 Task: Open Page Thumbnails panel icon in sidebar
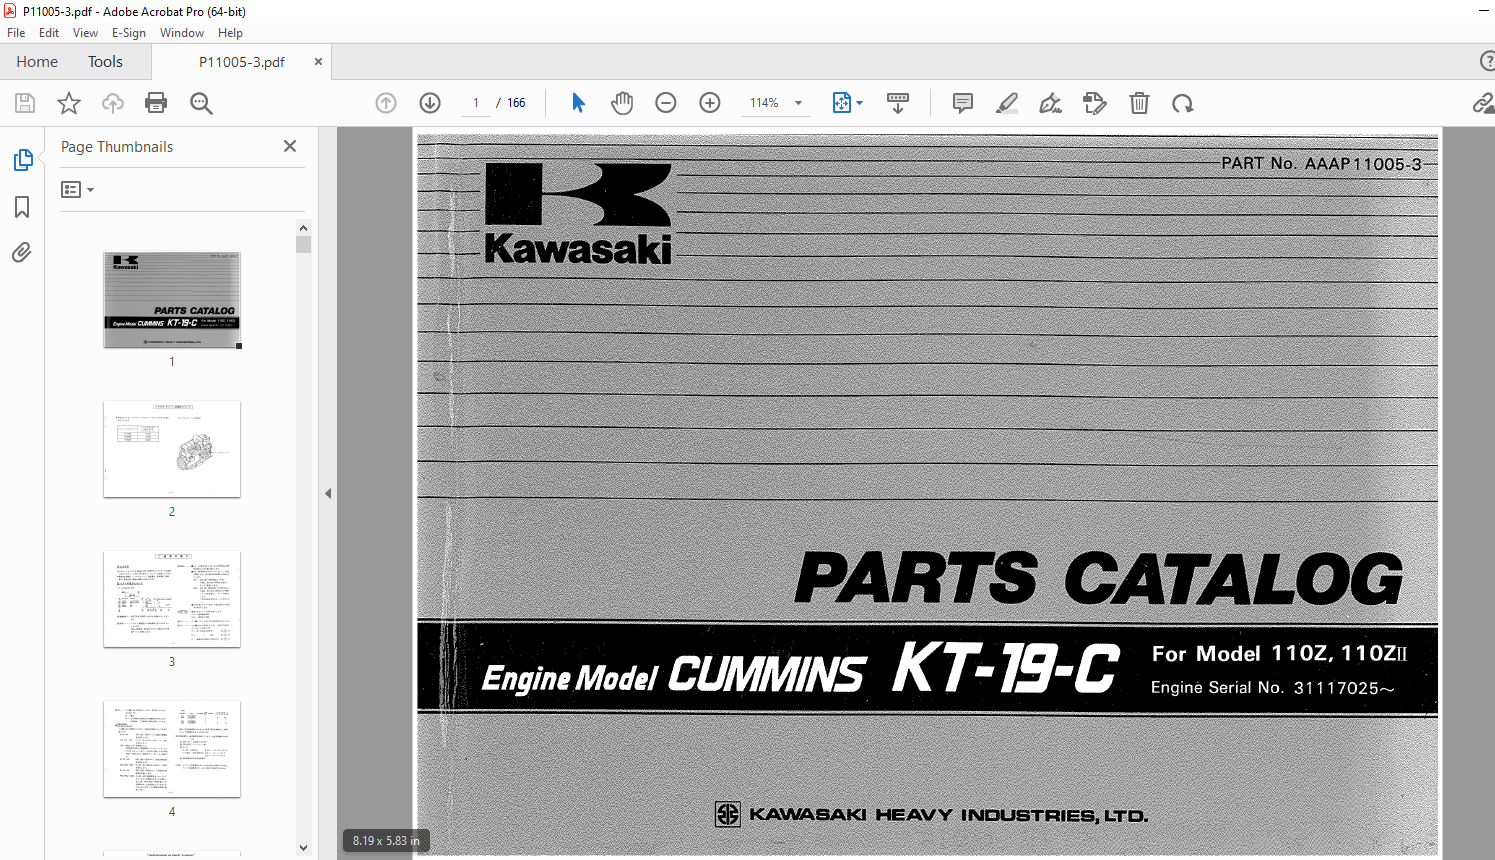pos(22,160)
